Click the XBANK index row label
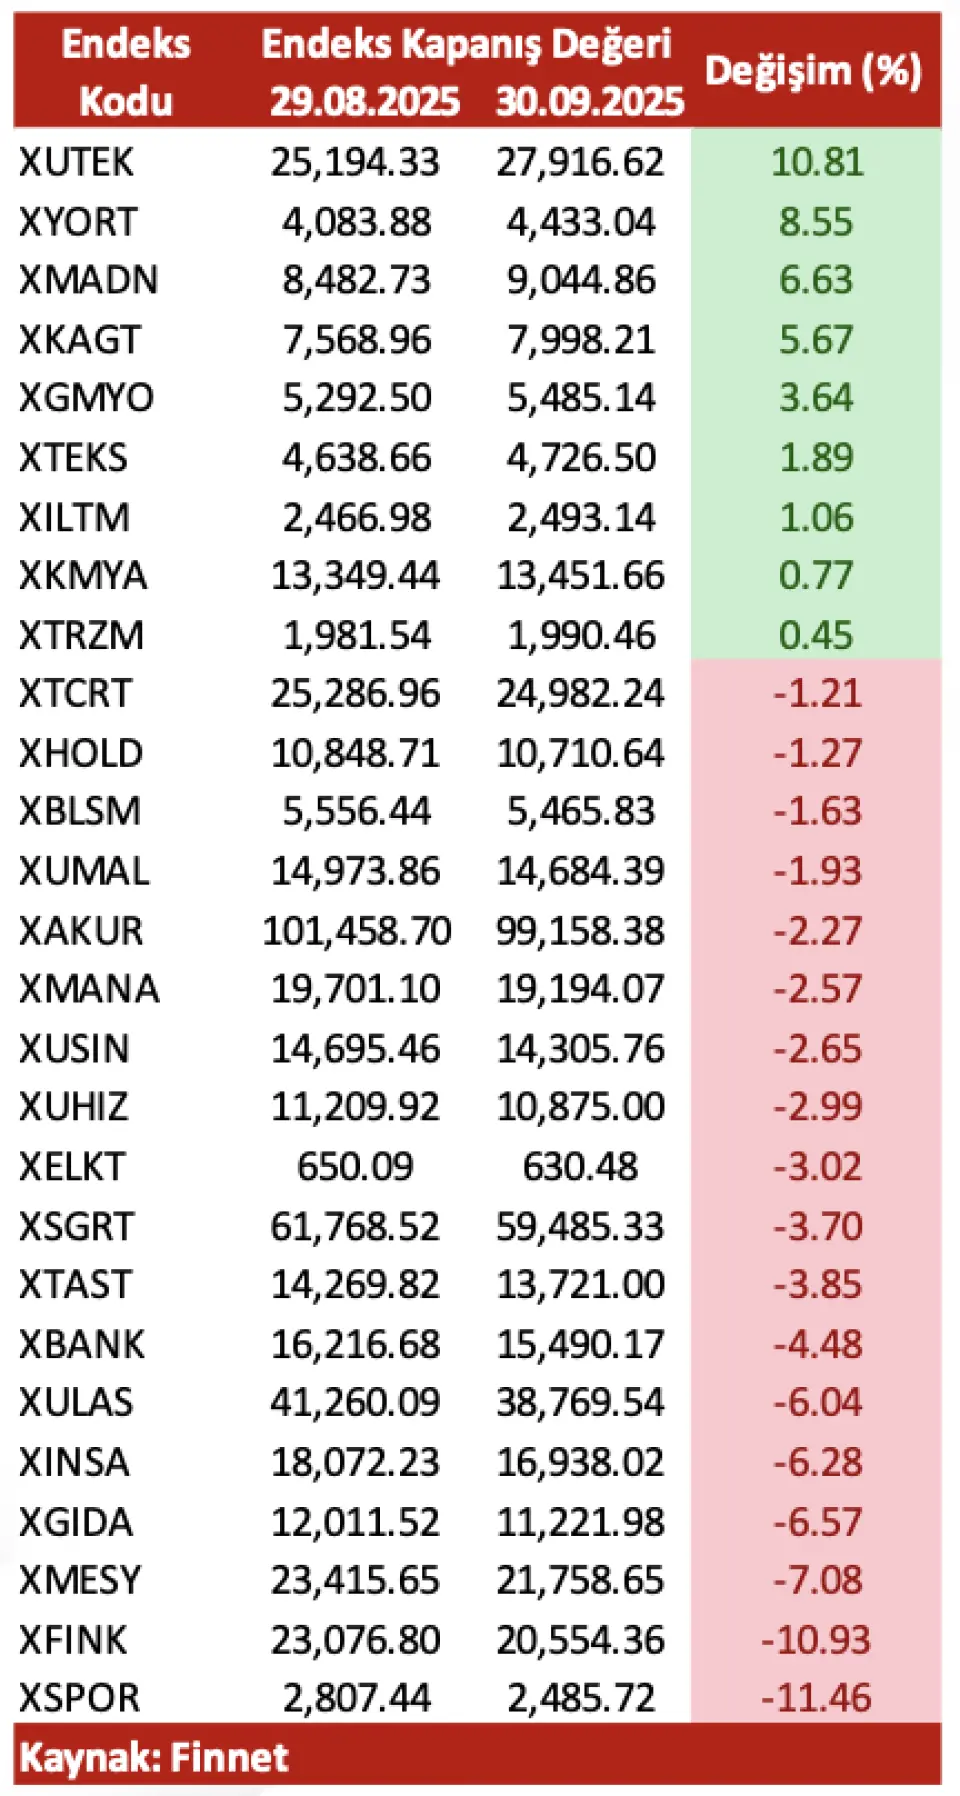Viewport: 960px width, 1796px height. click(82, 1344)
